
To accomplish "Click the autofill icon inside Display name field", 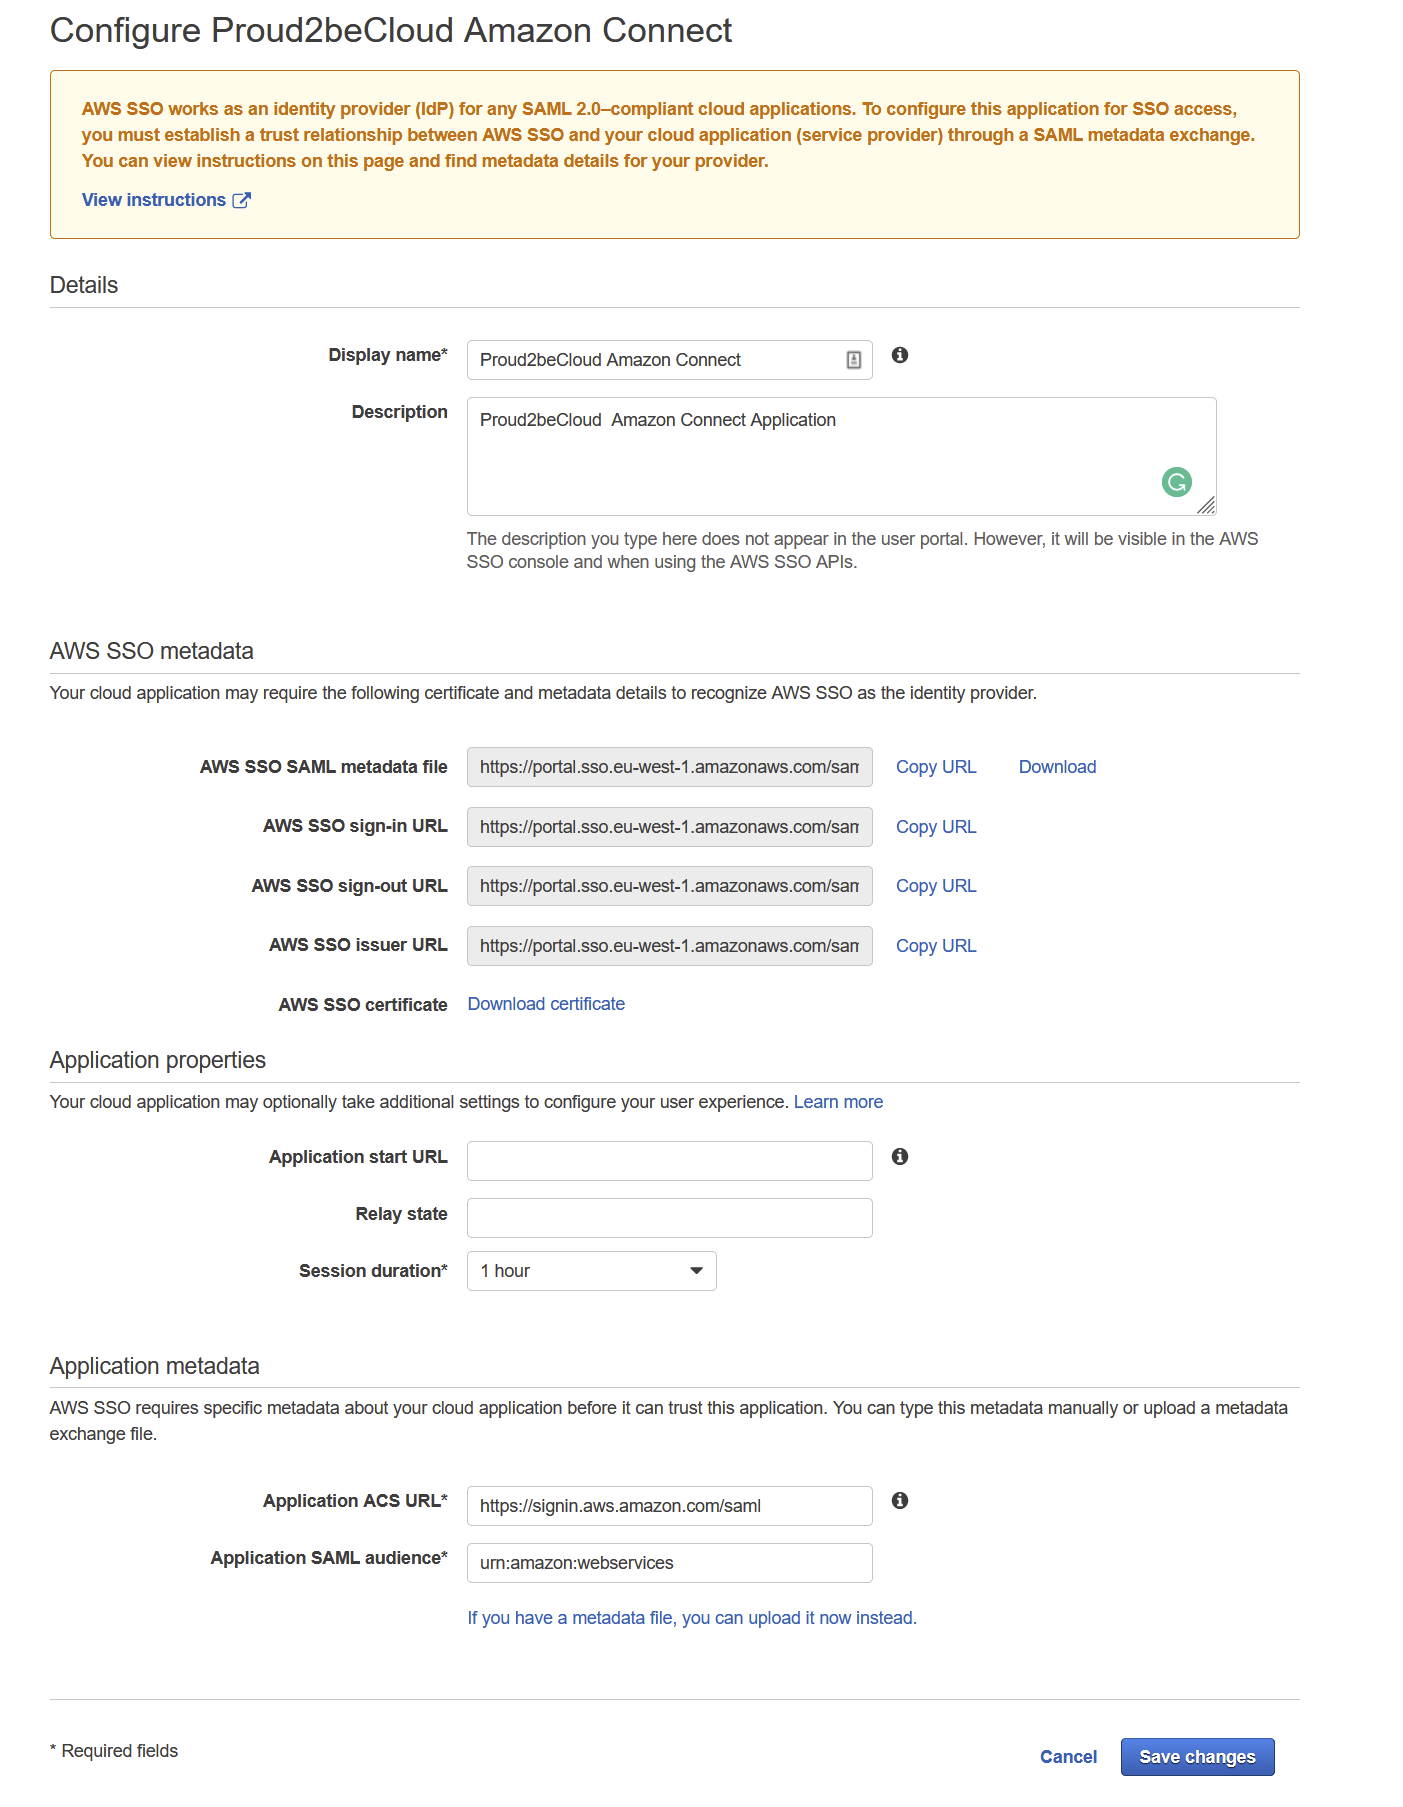I will (853, 360).
